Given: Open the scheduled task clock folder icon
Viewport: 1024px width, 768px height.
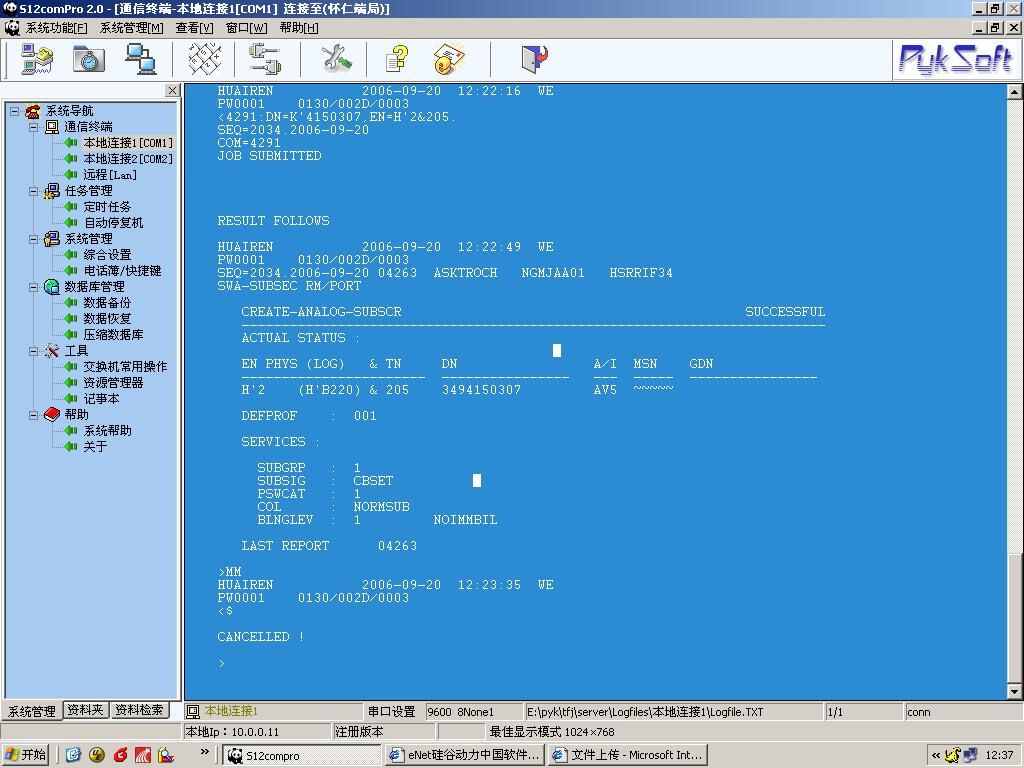Looking at the screenshot, I should pos(89,60).
